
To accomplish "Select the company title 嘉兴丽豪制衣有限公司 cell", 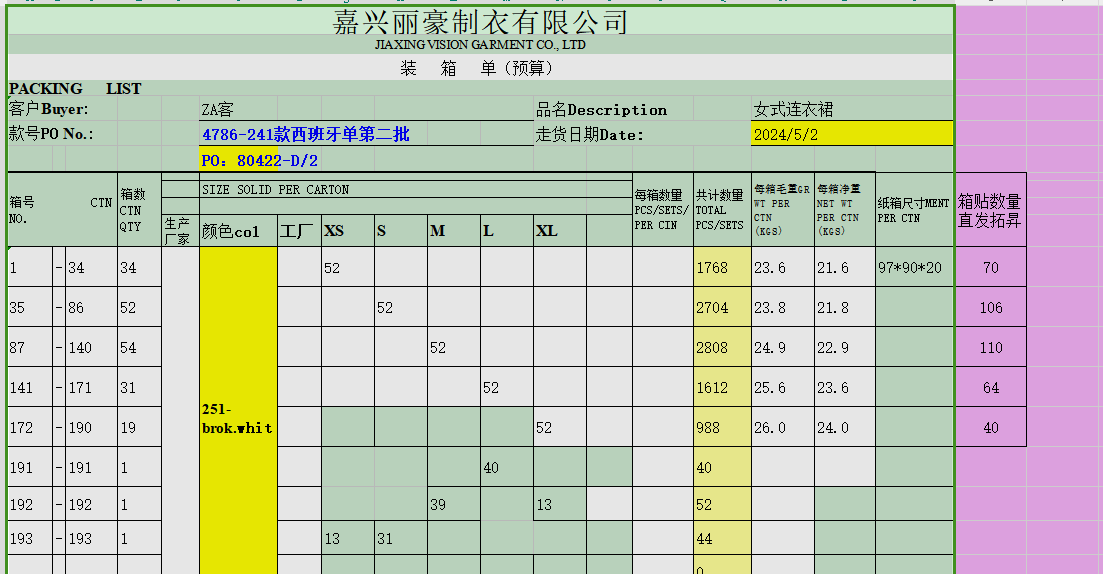I will (x=480, y=21).
